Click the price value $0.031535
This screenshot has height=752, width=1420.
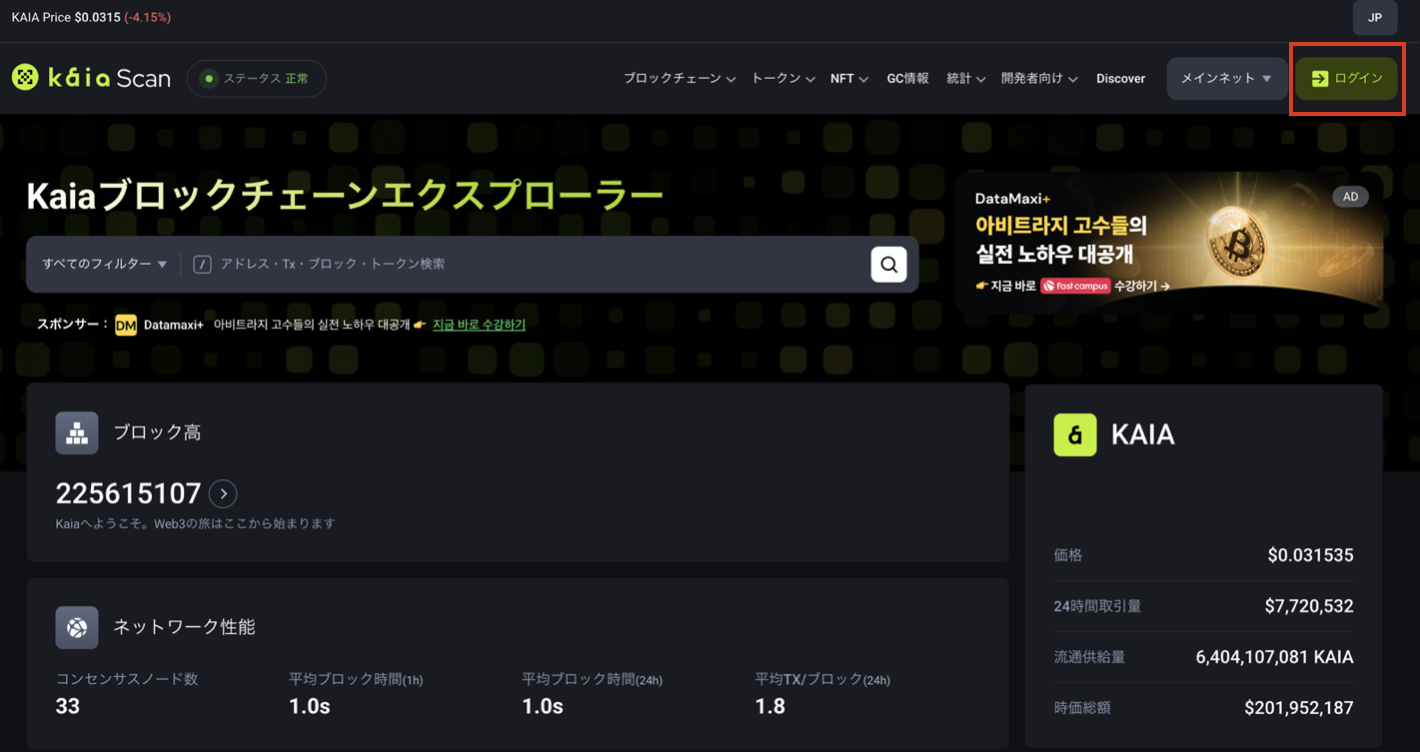(x=1310, y=555)
